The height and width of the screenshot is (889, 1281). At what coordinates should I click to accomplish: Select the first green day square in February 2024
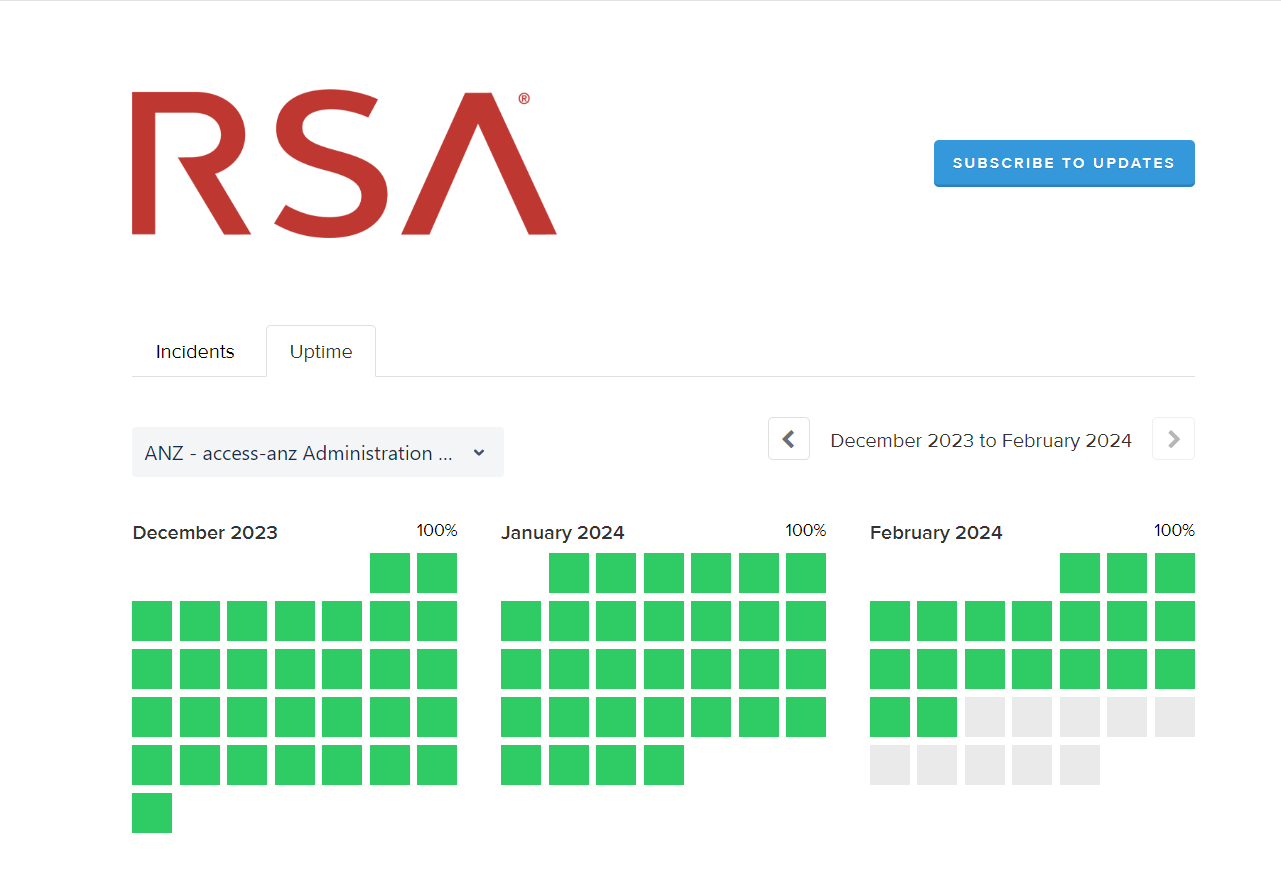[1080, 573]
